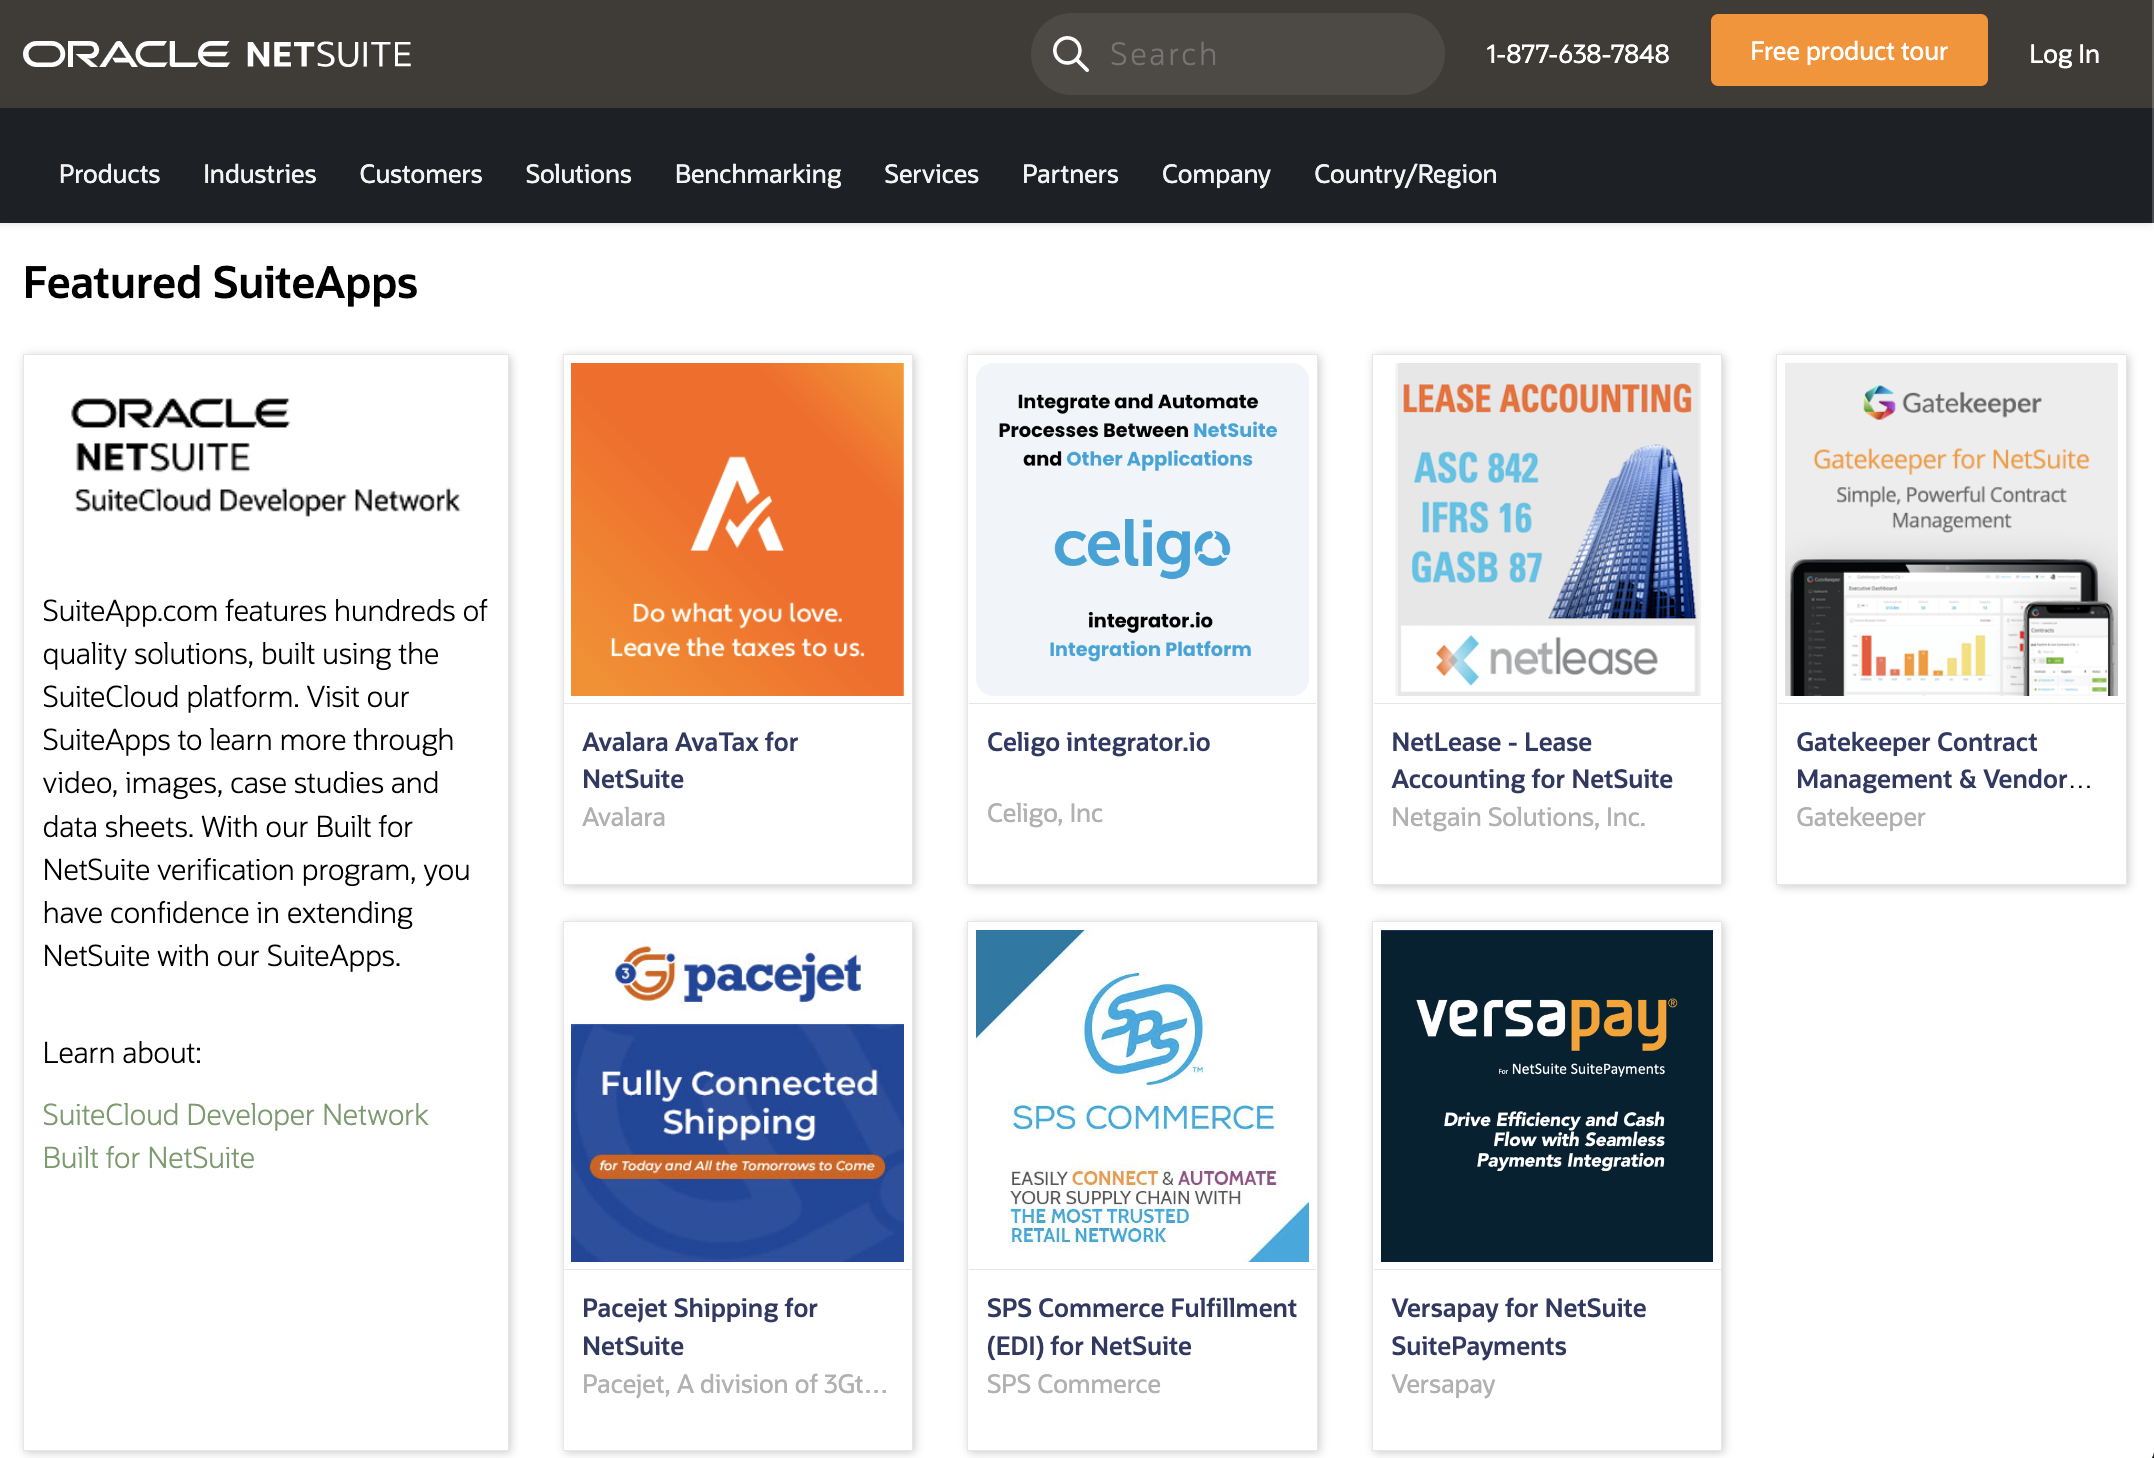This screenshot has height=1458, width=2154.
Task: Open the Country/Region selector
Action: pyautogui.click(x=1405, y=173)
